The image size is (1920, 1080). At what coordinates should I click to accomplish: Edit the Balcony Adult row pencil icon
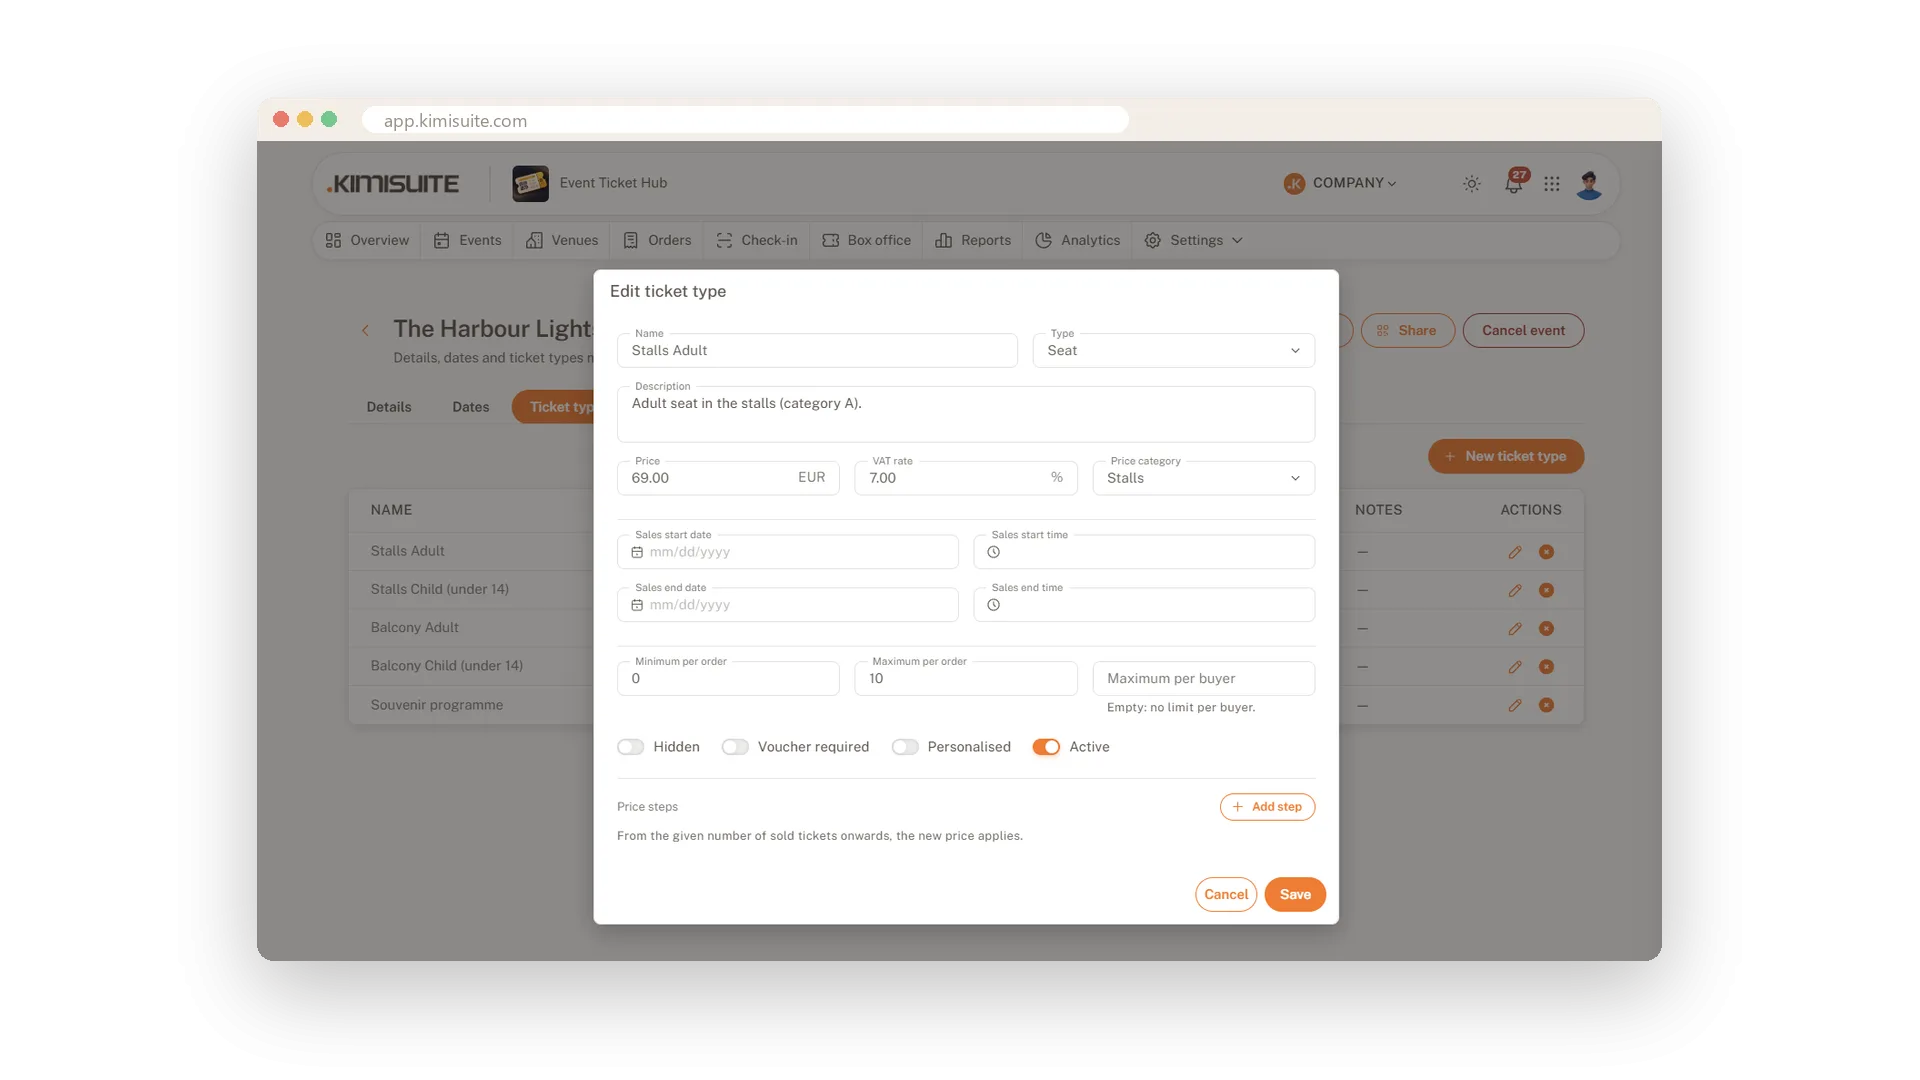[x=1515, y=629]
